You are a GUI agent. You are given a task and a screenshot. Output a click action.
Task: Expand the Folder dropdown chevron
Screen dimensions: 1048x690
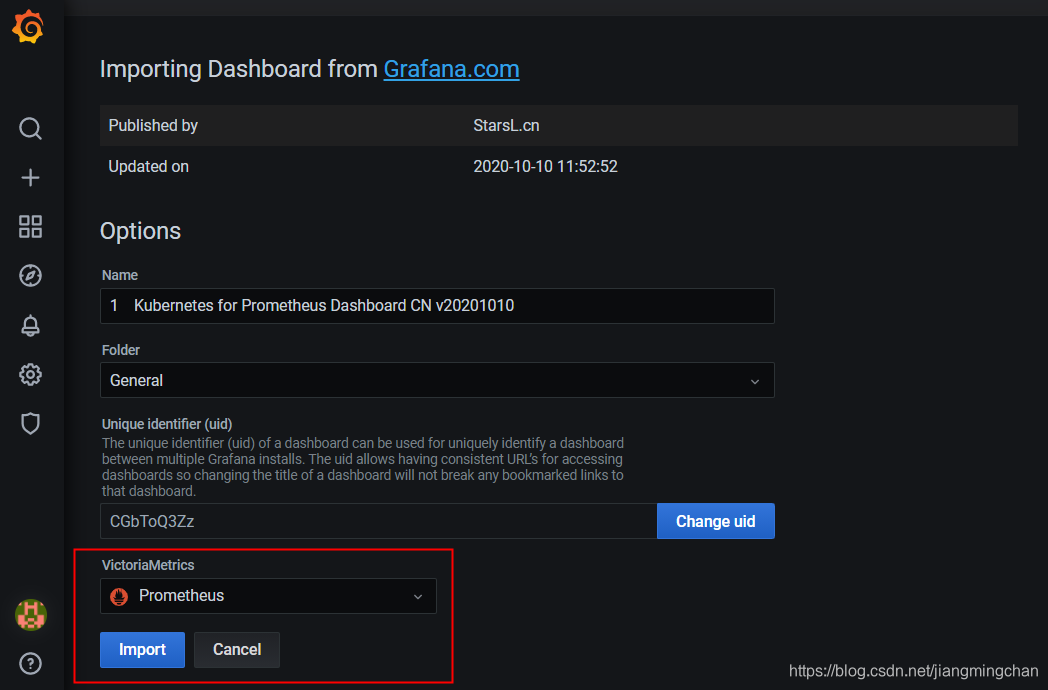click(755, 381)
